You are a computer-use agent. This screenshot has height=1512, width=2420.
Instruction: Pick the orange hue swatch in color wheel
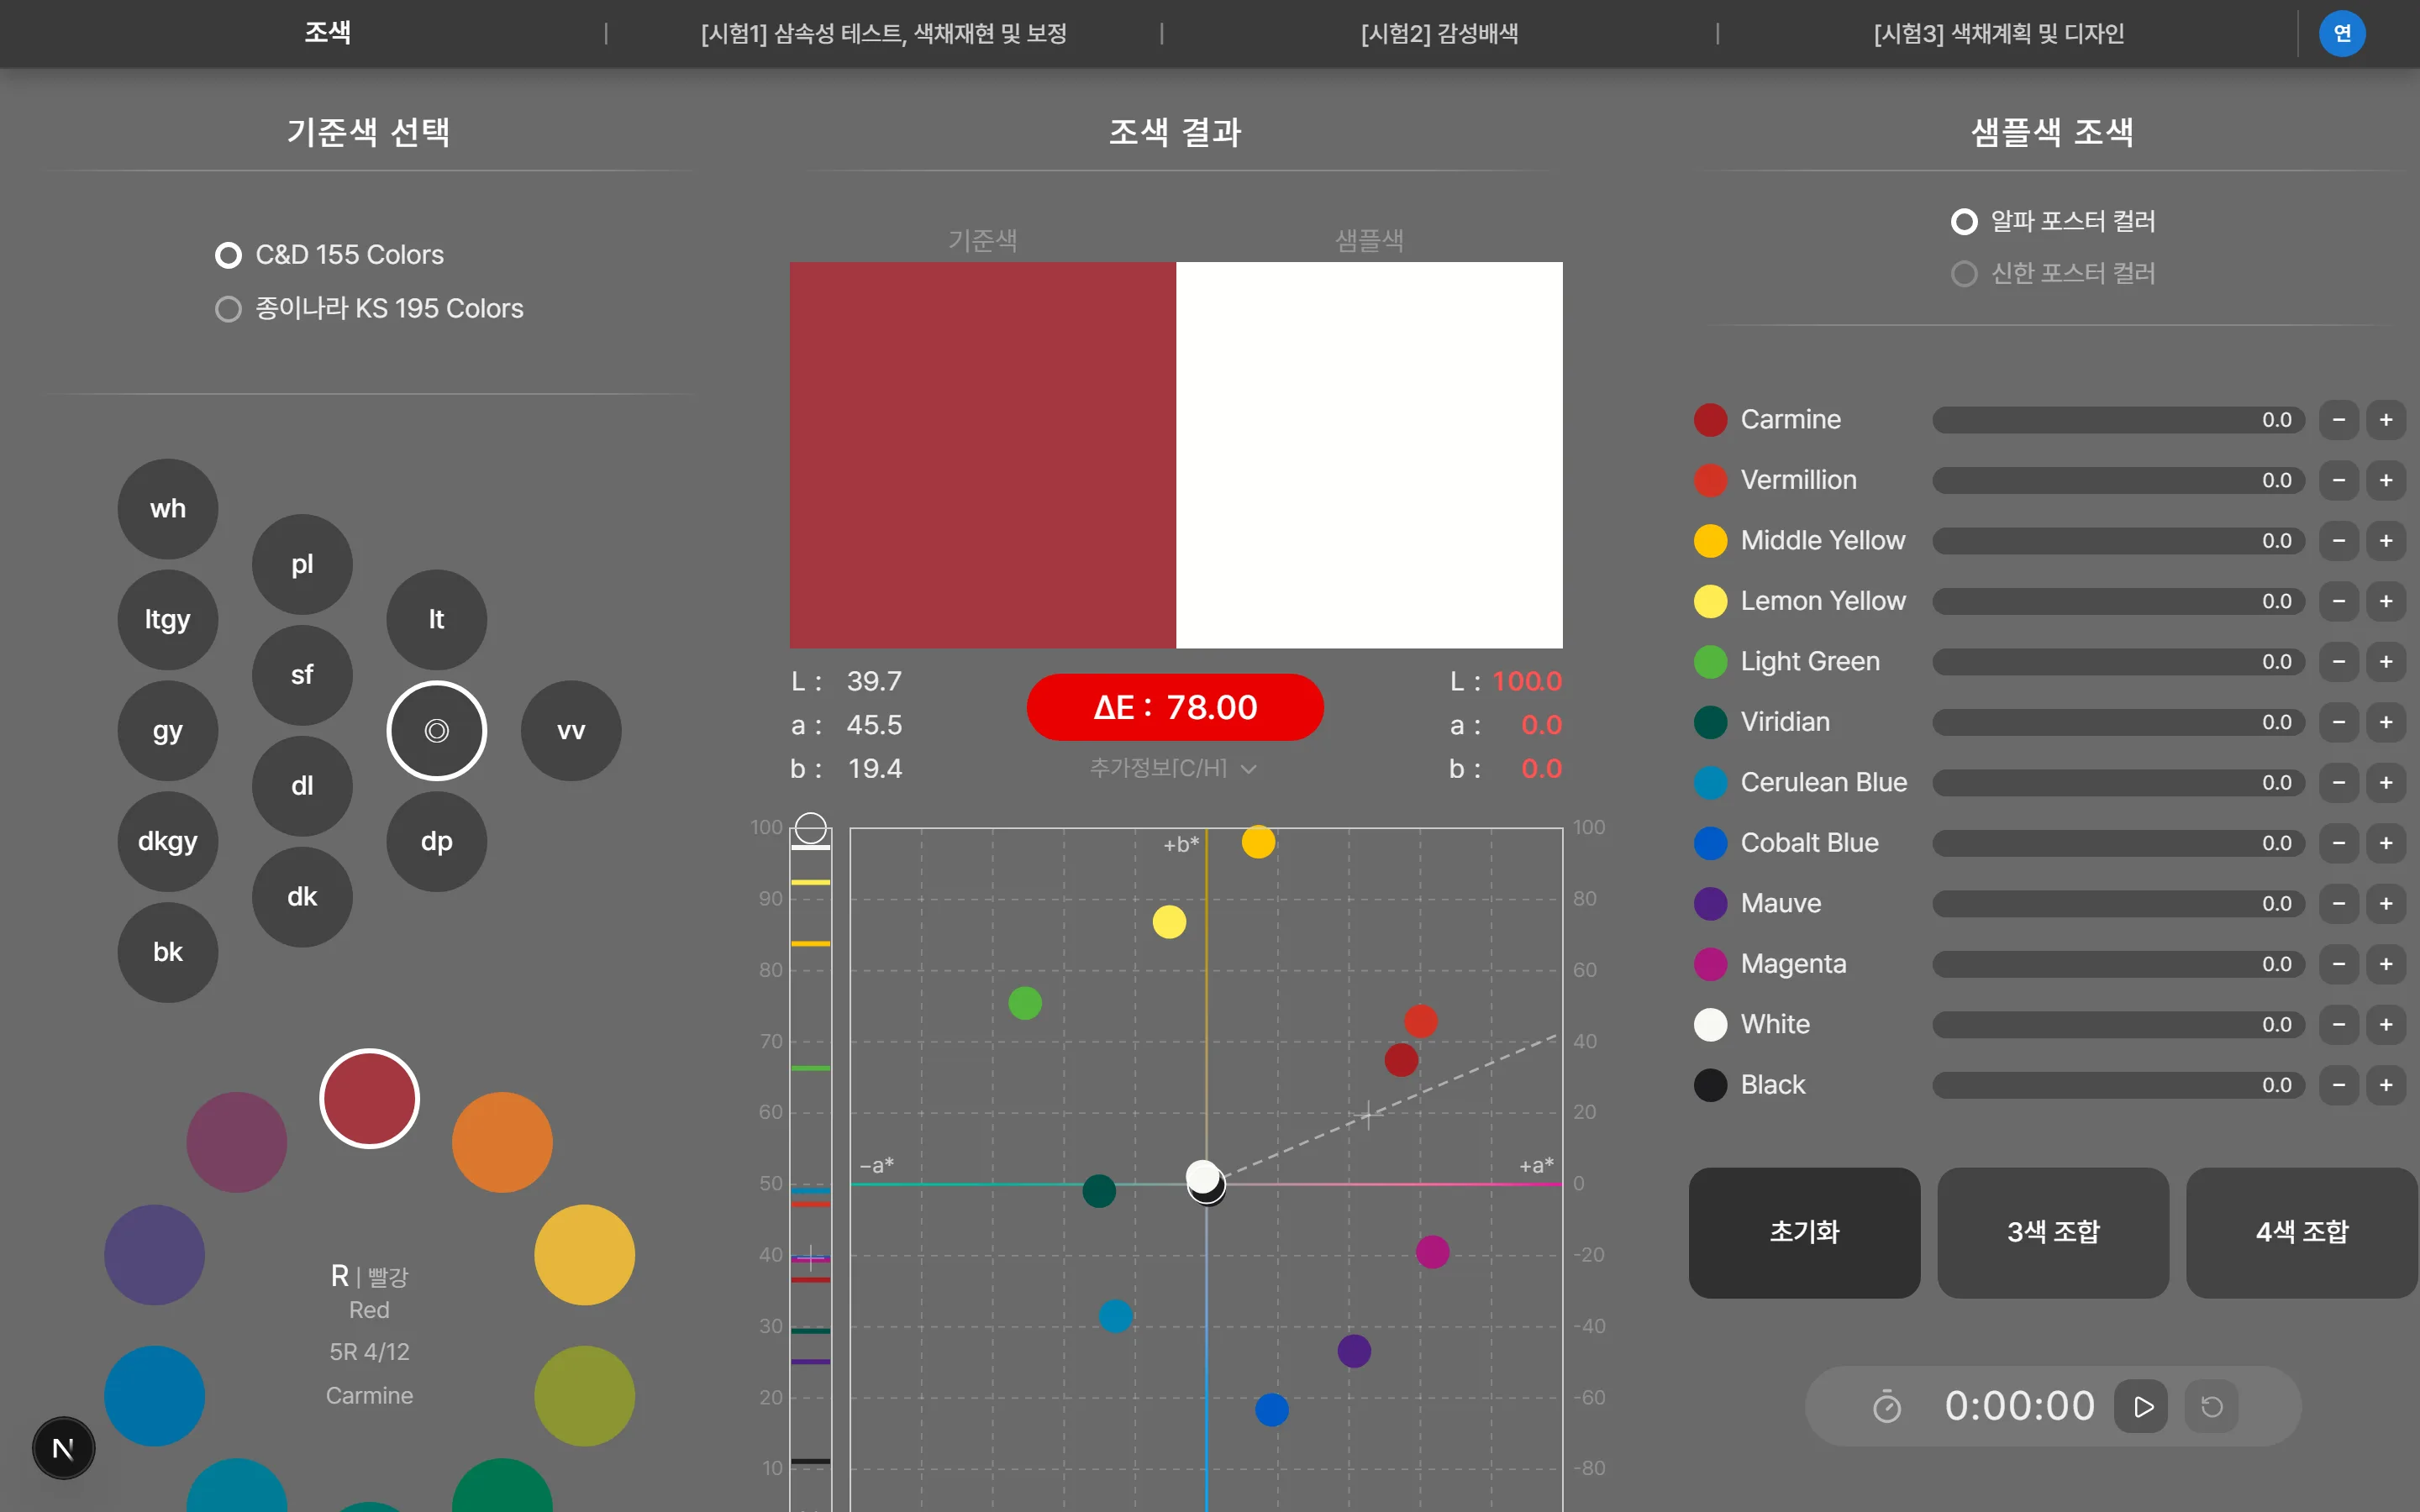pos(502,1142)
